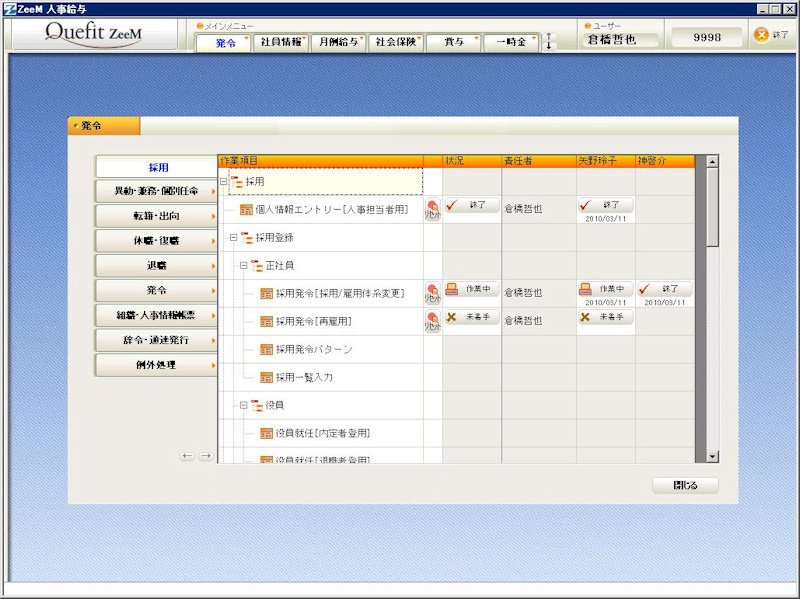Open the 発令 main menu tab

point(223,42)
